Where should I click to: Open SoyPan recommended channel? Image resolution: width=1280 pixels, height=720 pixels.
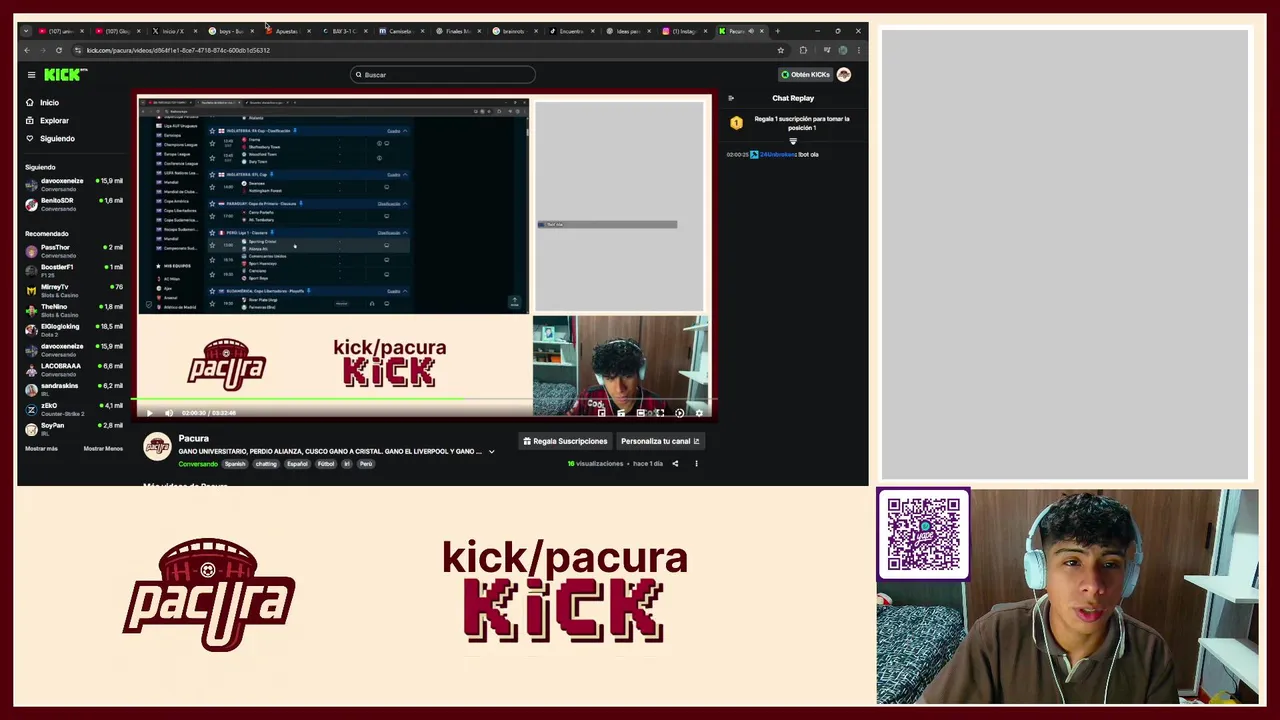coord(74,429)
